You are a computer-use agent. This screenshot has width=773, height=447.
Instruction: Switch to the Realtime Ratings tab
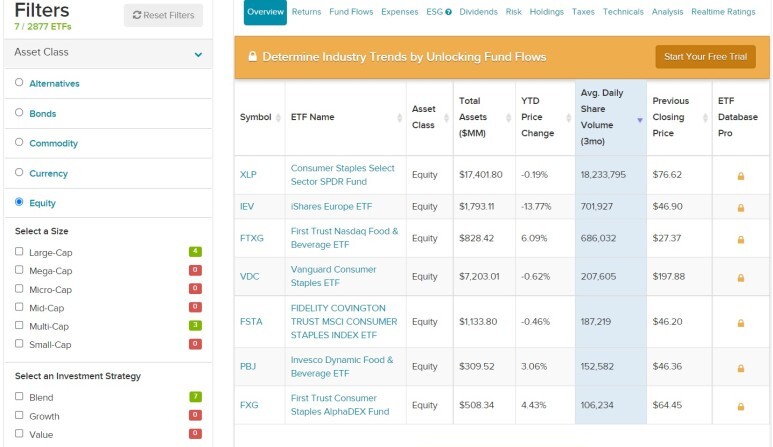point(723,12)
